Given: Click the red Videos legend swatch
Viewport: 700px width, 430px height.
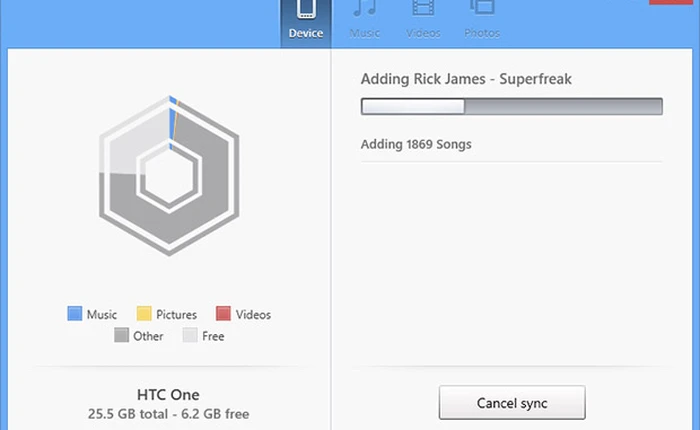Looking at the screenshot, I should pos(224,314).
